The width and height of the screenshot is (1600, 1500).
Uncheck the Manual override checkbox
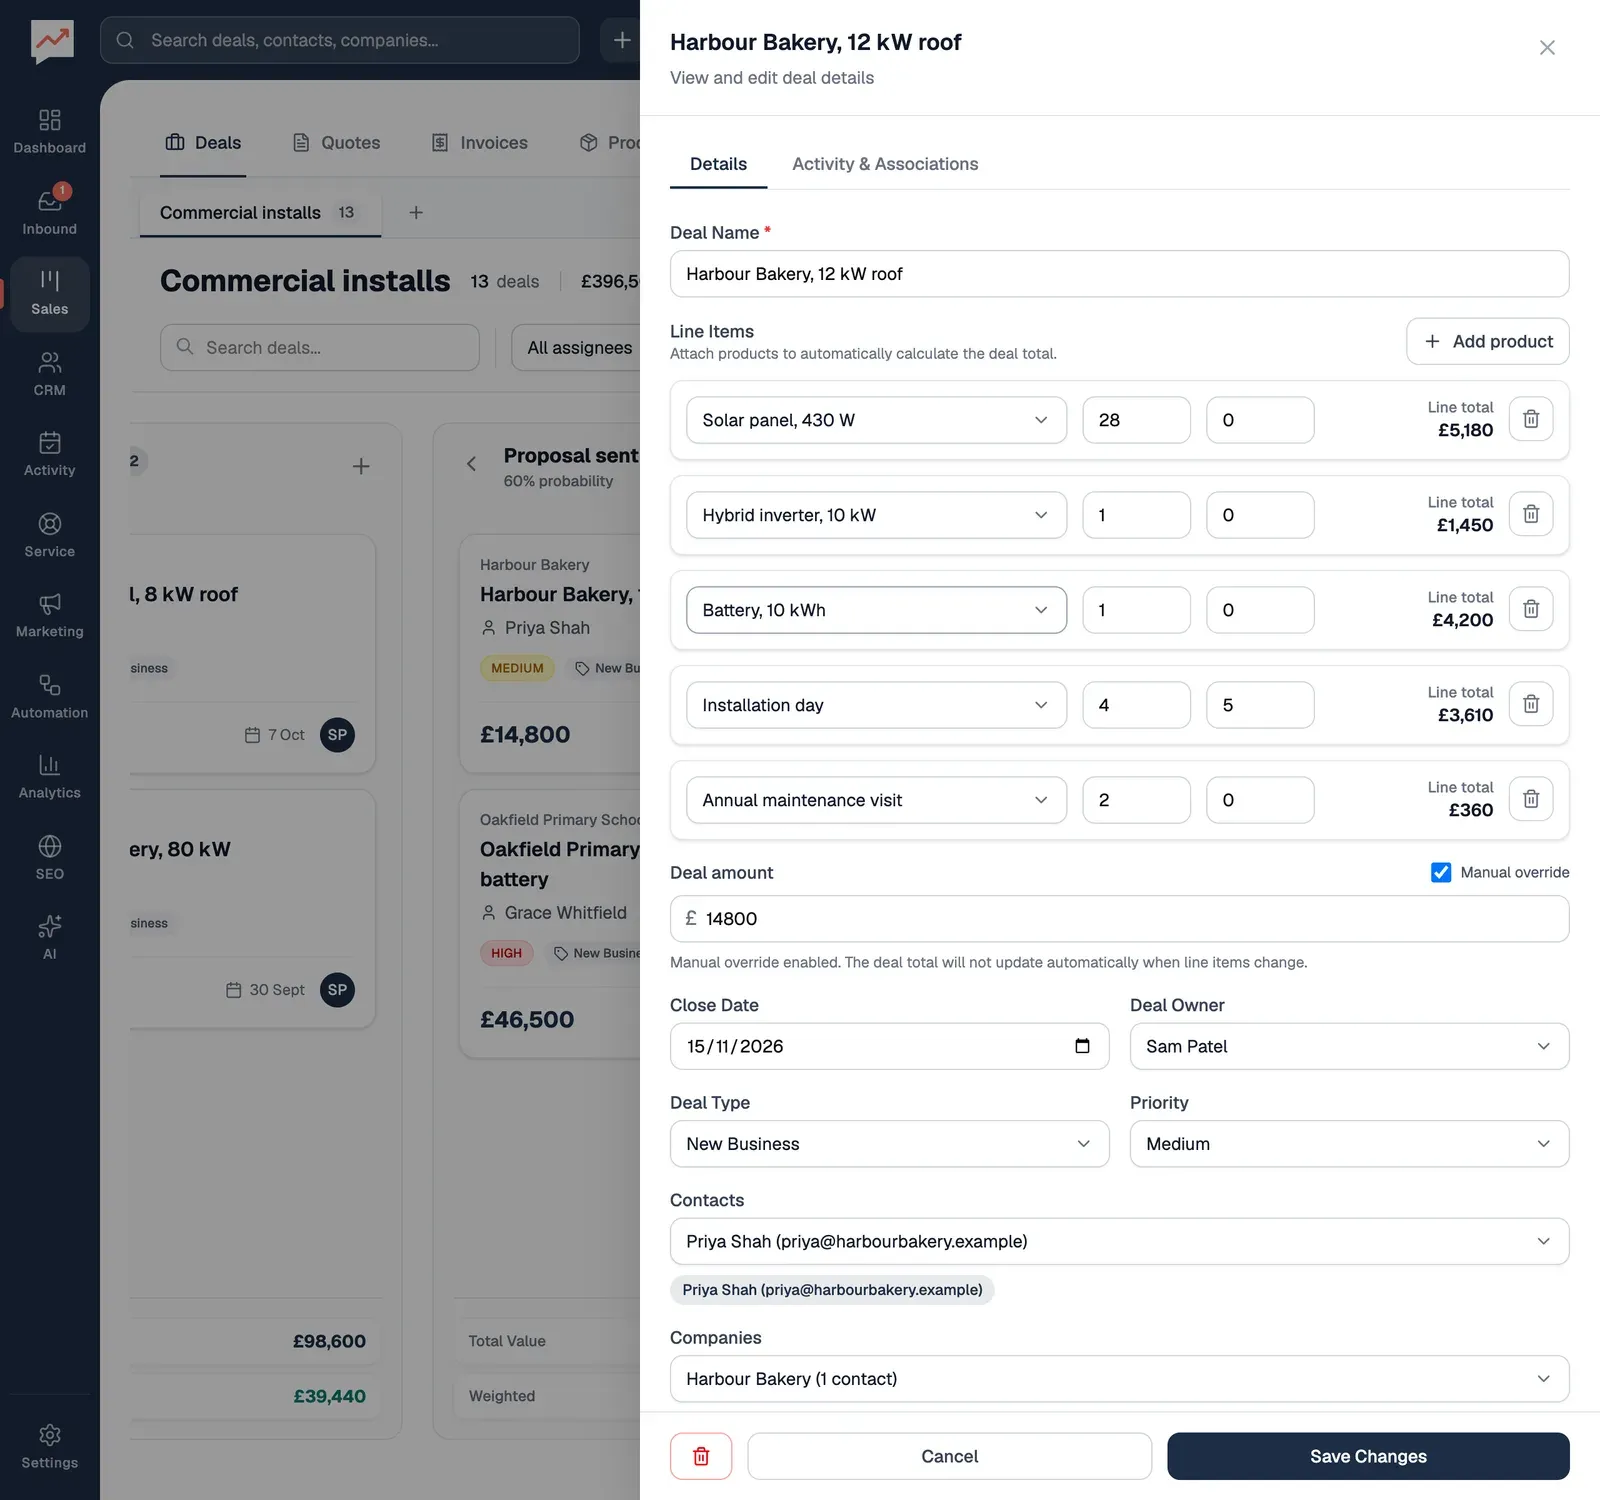pyautogui.click(x=1441, y=872)
